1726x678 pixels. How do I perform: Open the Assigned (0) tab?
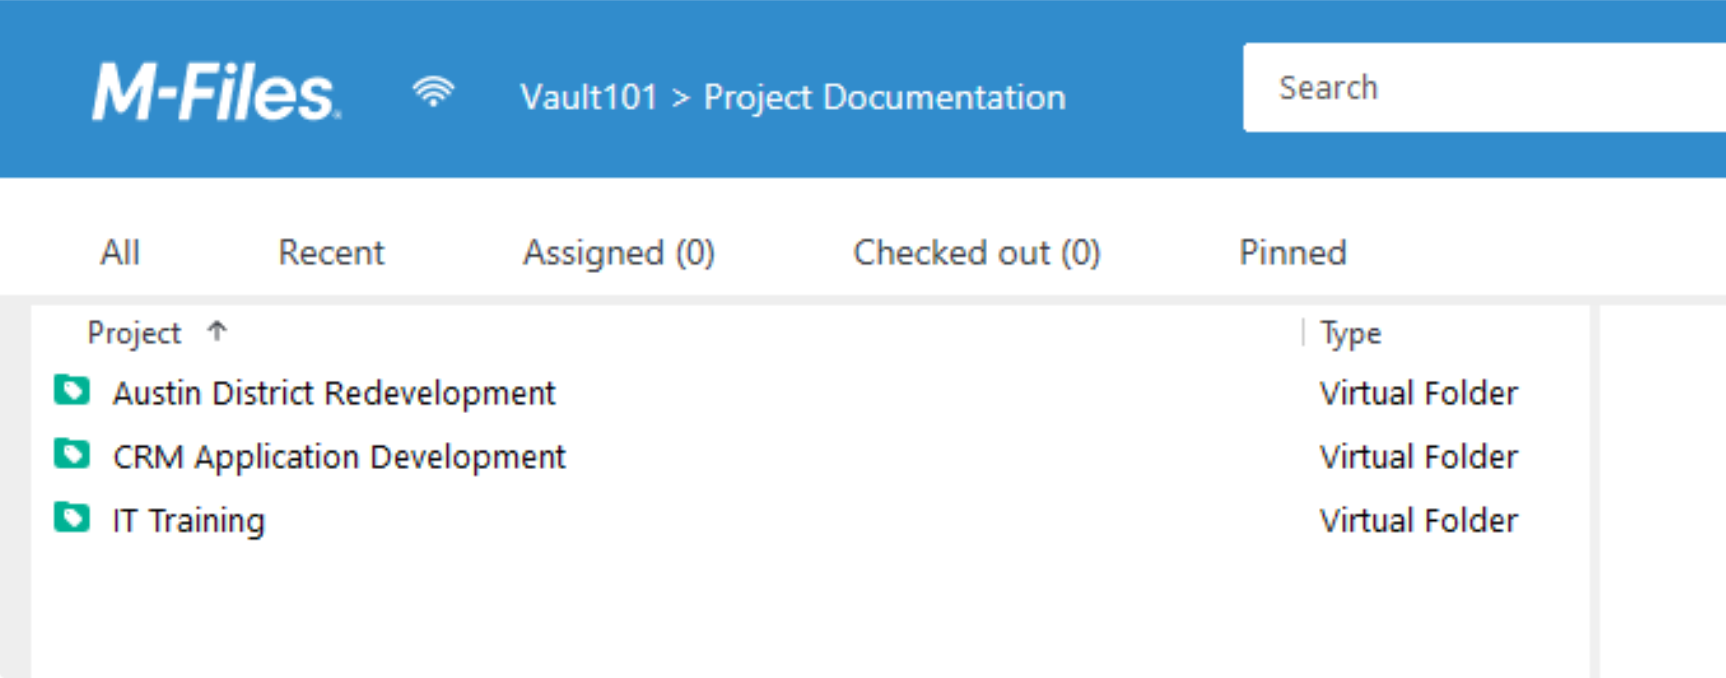click(x=618, y=253)
